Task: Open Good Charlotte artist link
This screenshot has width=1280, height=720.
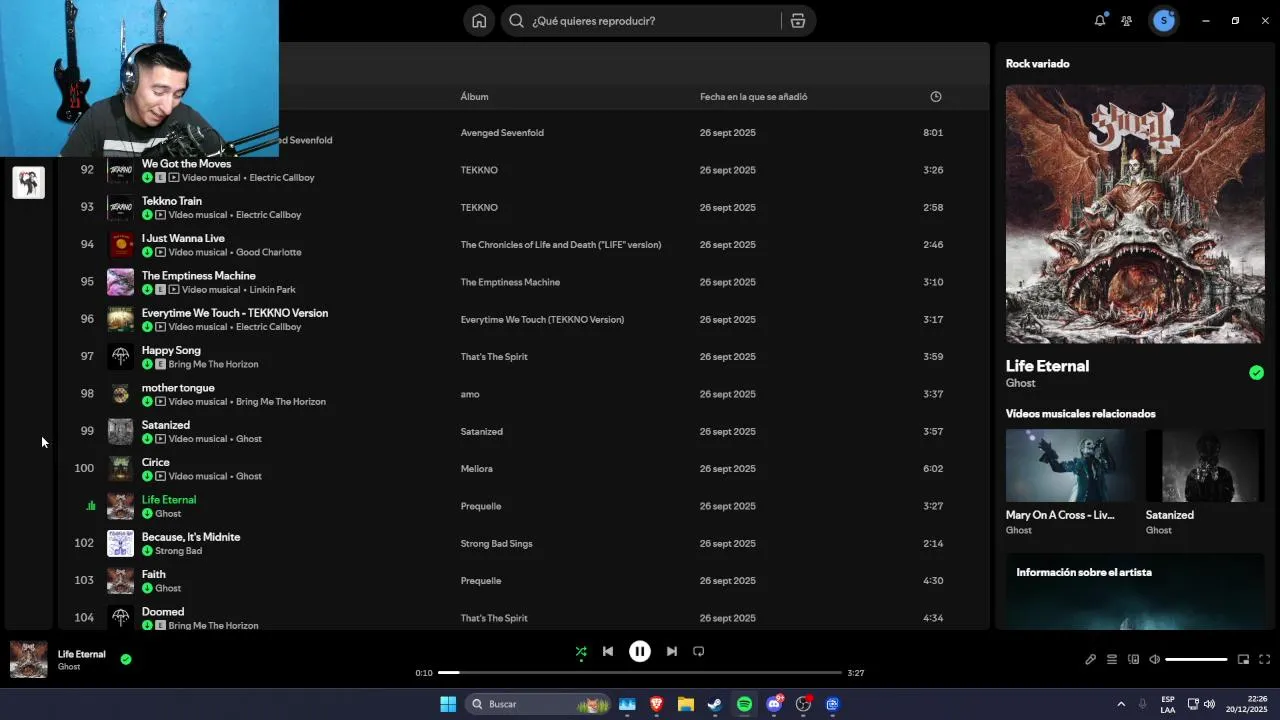Action: [x=268, y=252]
